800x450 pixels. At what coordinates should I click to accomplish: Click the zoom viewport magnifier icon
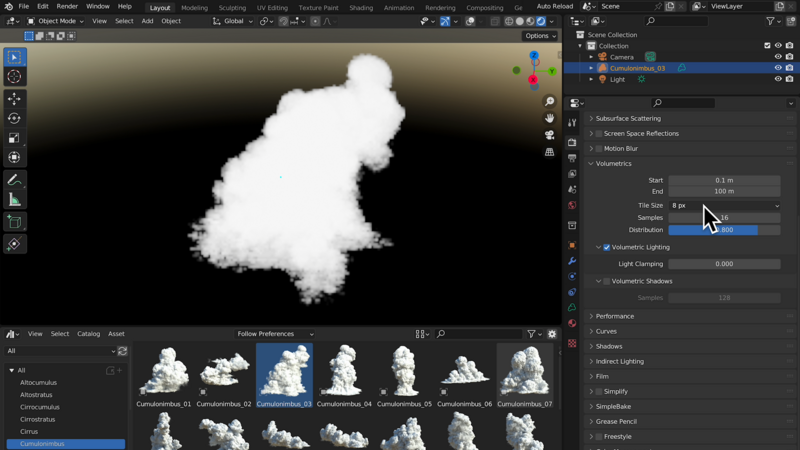(x=549, y=102)
